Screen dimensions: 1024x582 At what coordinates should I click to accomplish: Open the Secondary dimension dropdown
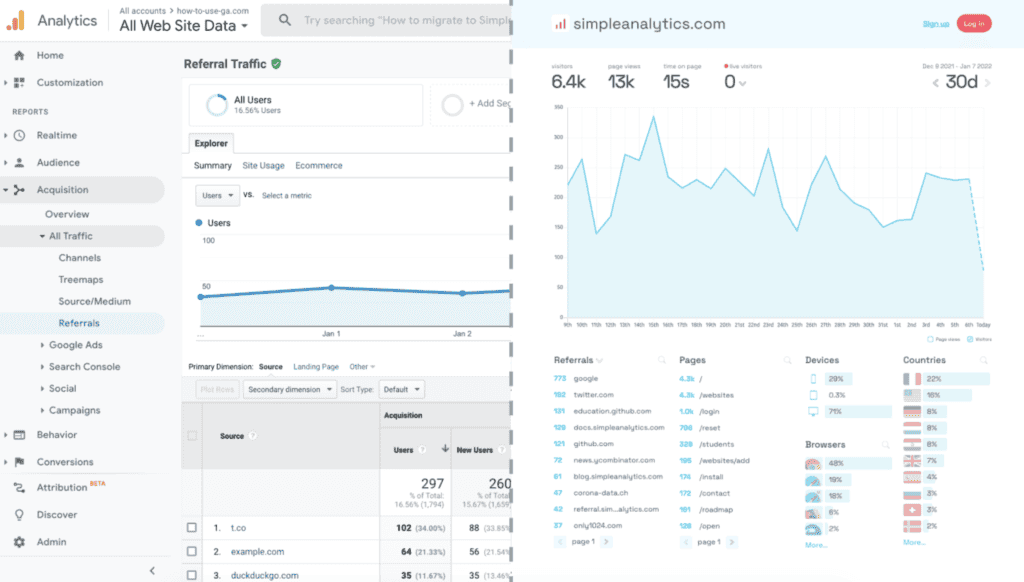pyautogui.click(x=290, y=389)
